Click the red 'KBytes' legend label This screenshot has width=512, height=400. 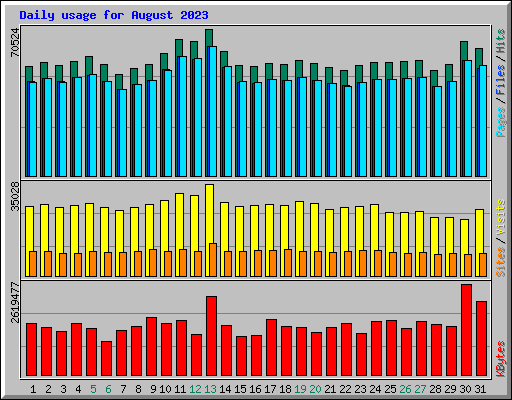click(x=501, y=359)
